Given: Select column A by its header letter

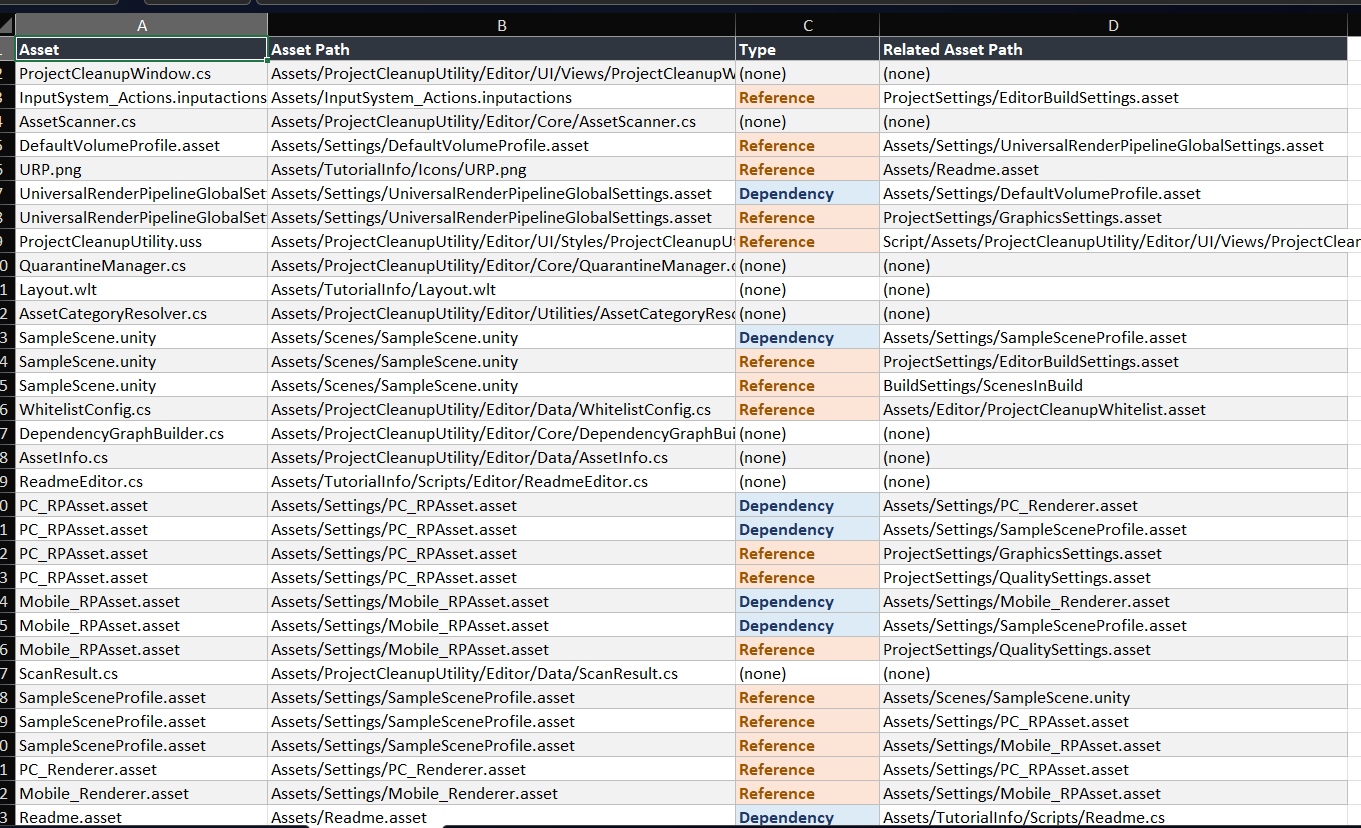Looking at the screenshot, I should 142,25.
